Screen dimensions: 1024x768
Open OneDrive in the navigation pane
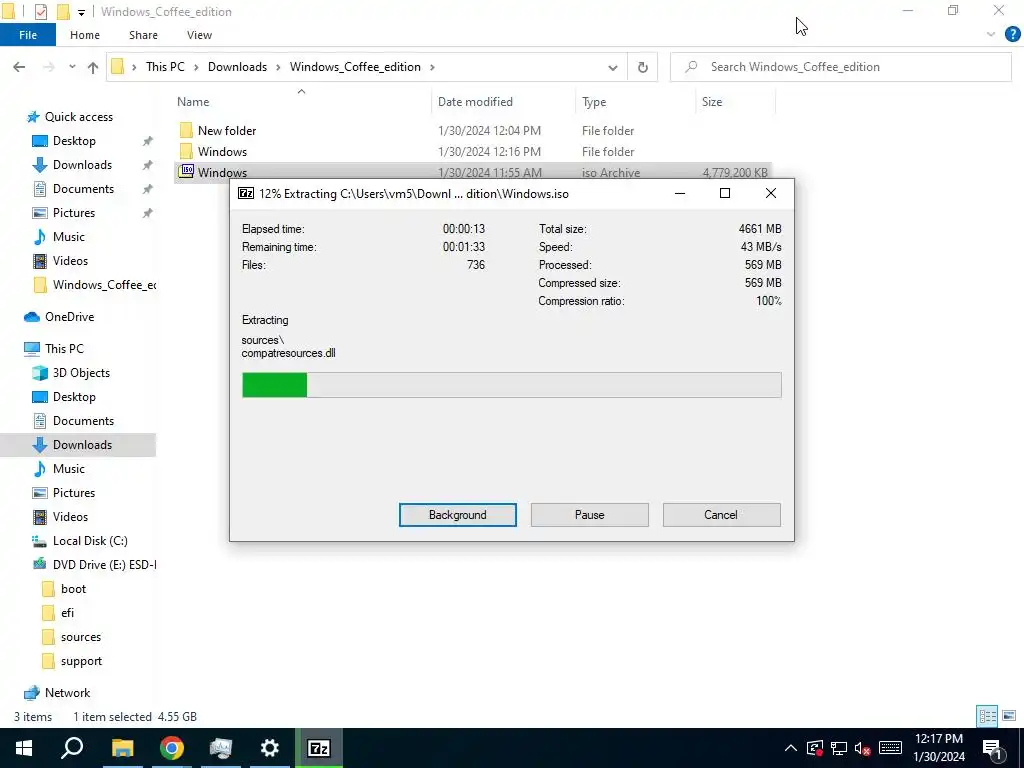69,317
